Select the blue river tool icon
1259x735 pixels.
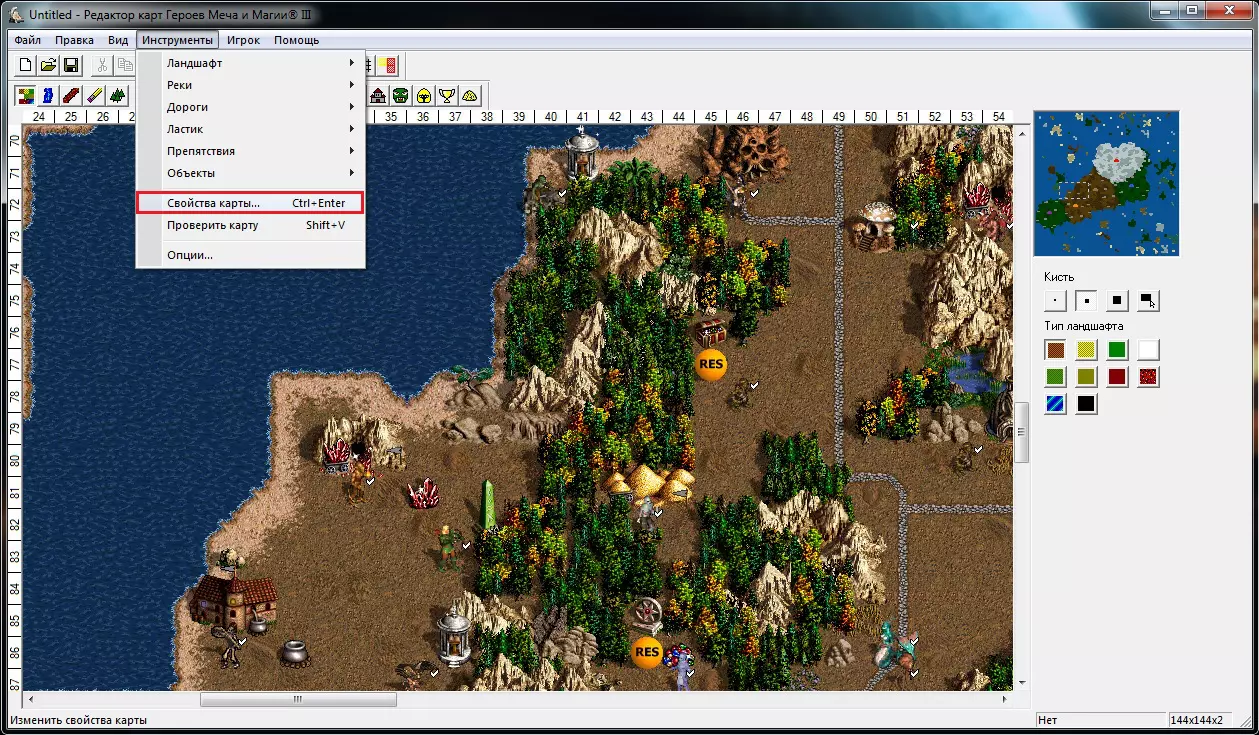48,96
